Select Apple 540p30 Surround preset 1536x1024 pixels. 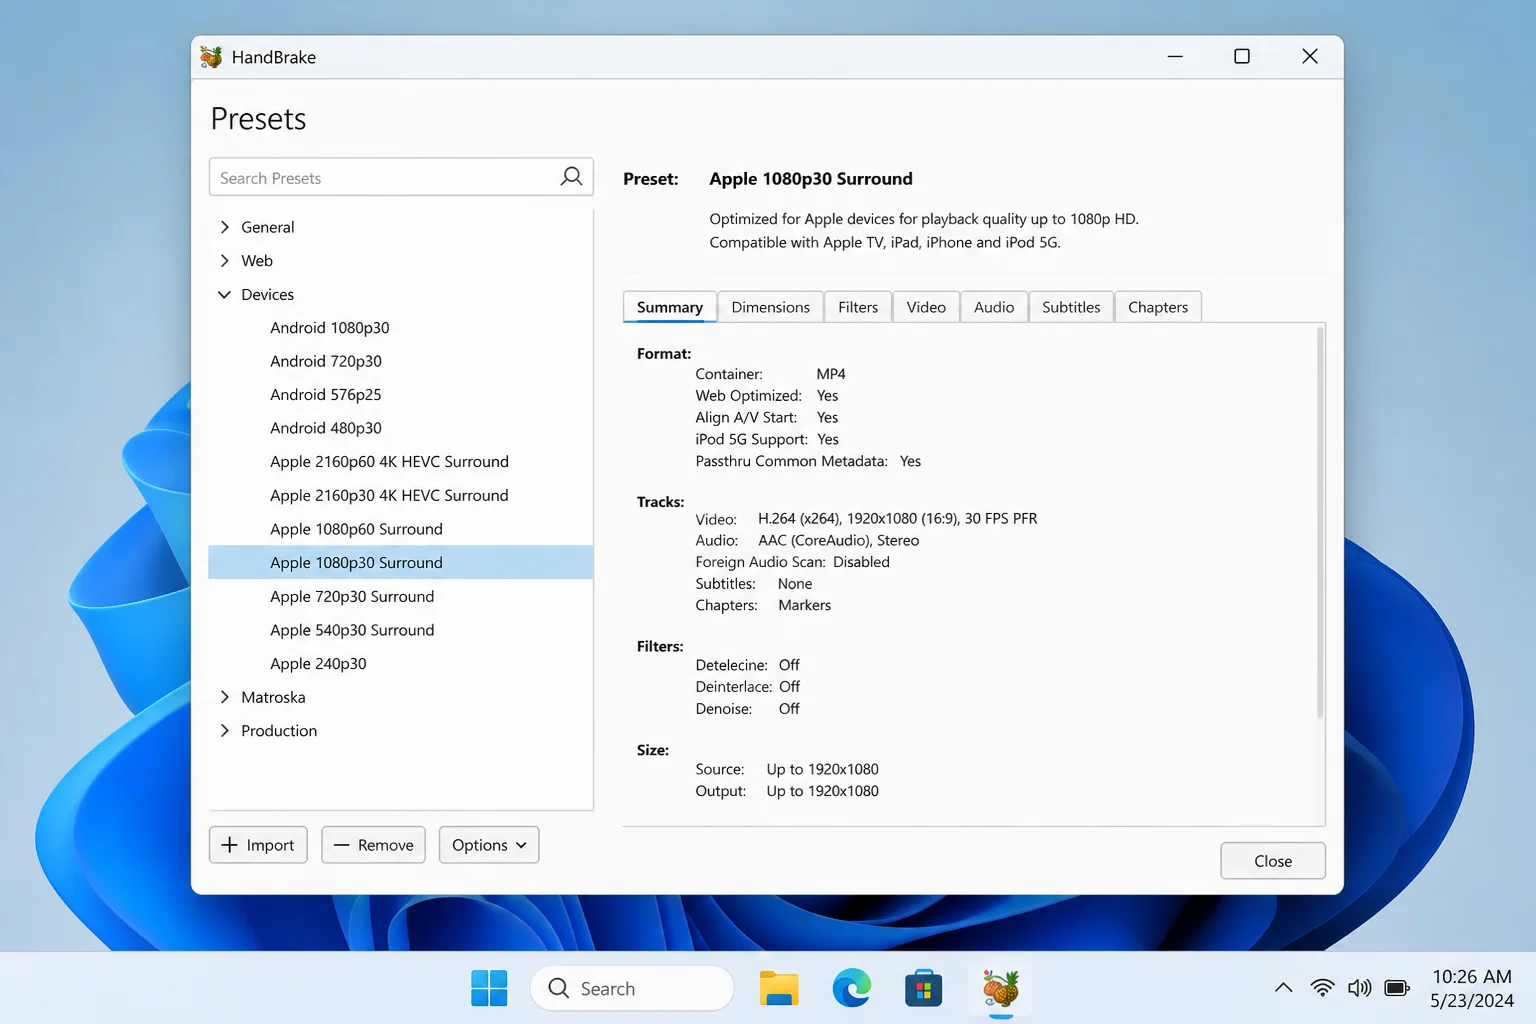click(x=352, y=630)
